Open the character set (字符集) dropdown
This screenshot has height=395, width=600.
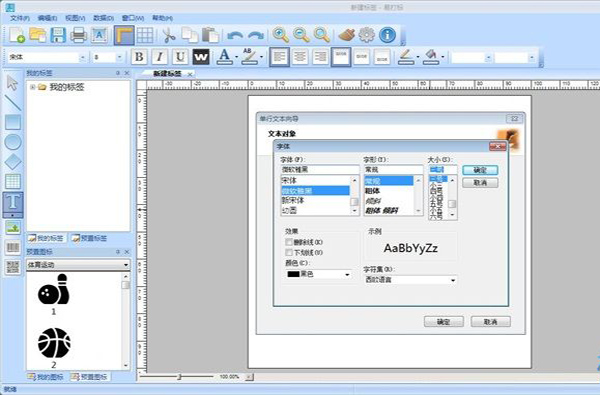click(x=410, y=280)
